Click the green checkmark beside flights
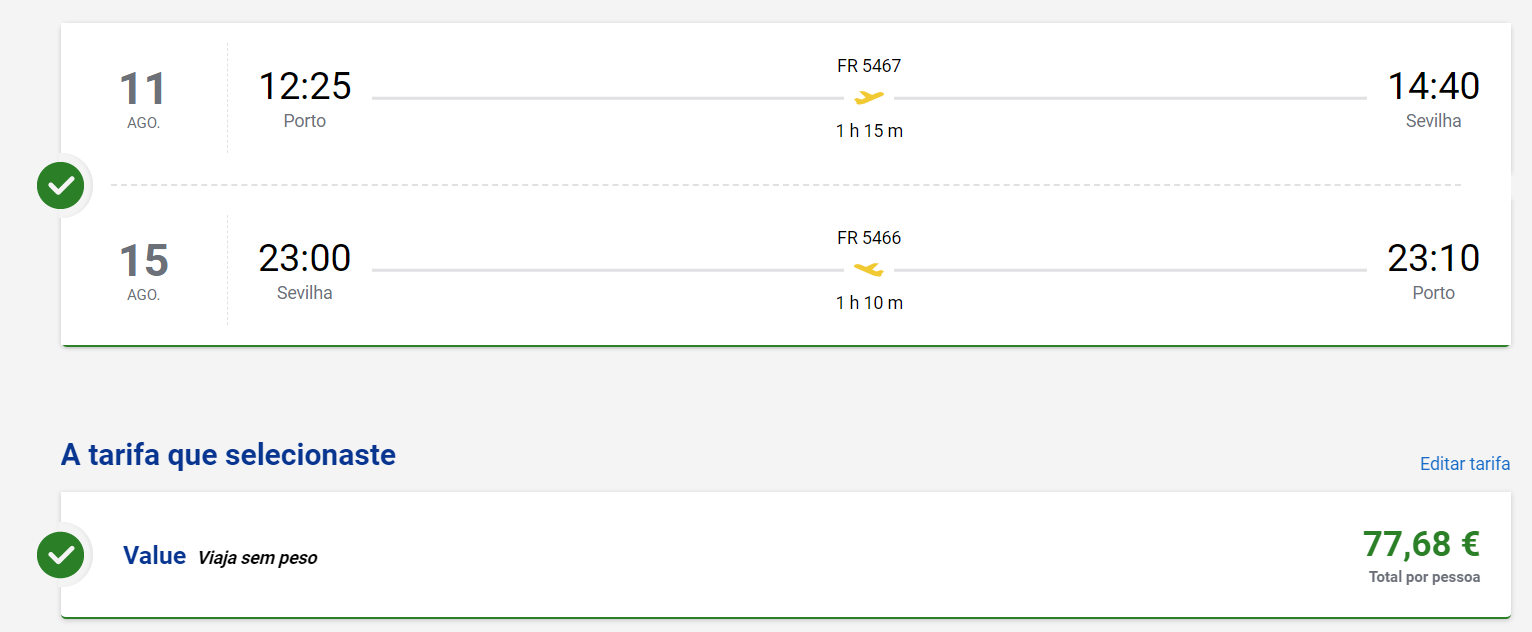Viewport: 1532px width, 632px height. point(61,185)
